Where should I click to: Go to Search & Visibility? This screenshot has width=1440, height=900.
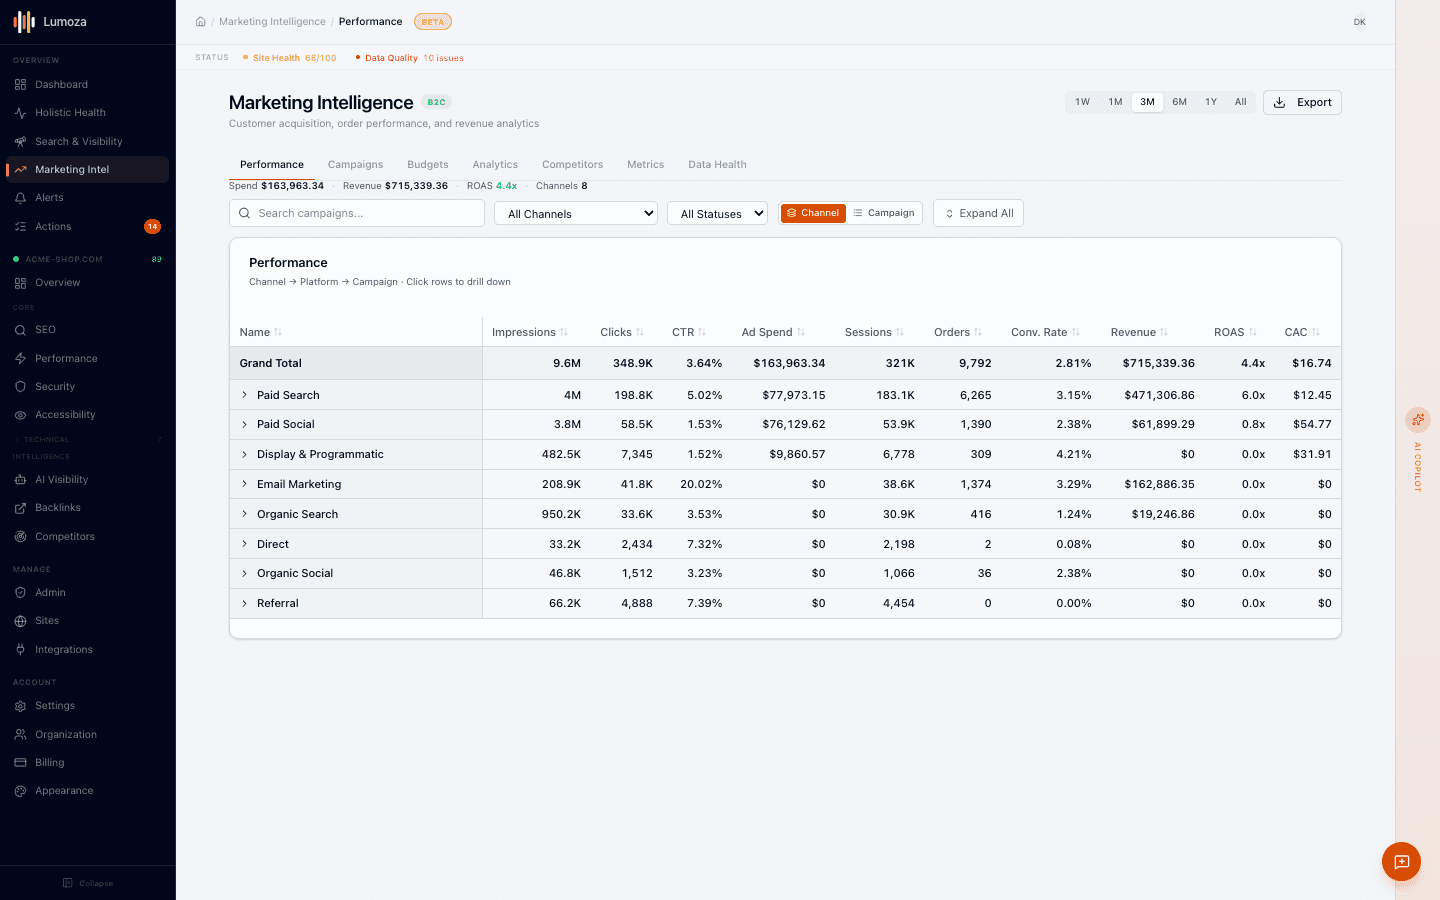(x=87, y=141)
